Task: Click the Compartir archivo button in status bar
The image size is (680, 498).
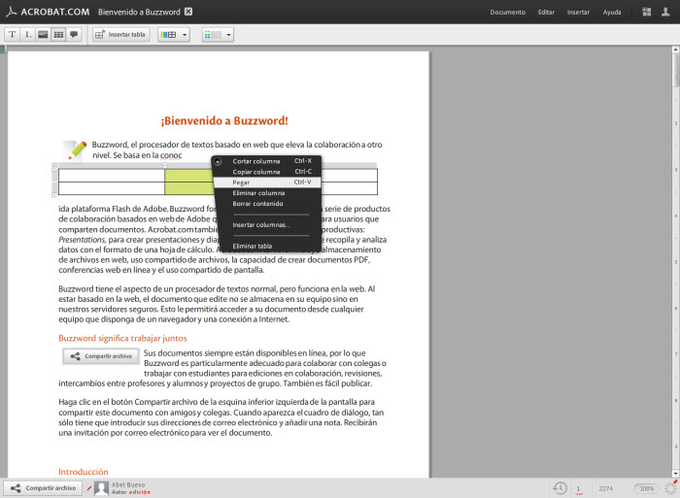Action: click(43, 488)
